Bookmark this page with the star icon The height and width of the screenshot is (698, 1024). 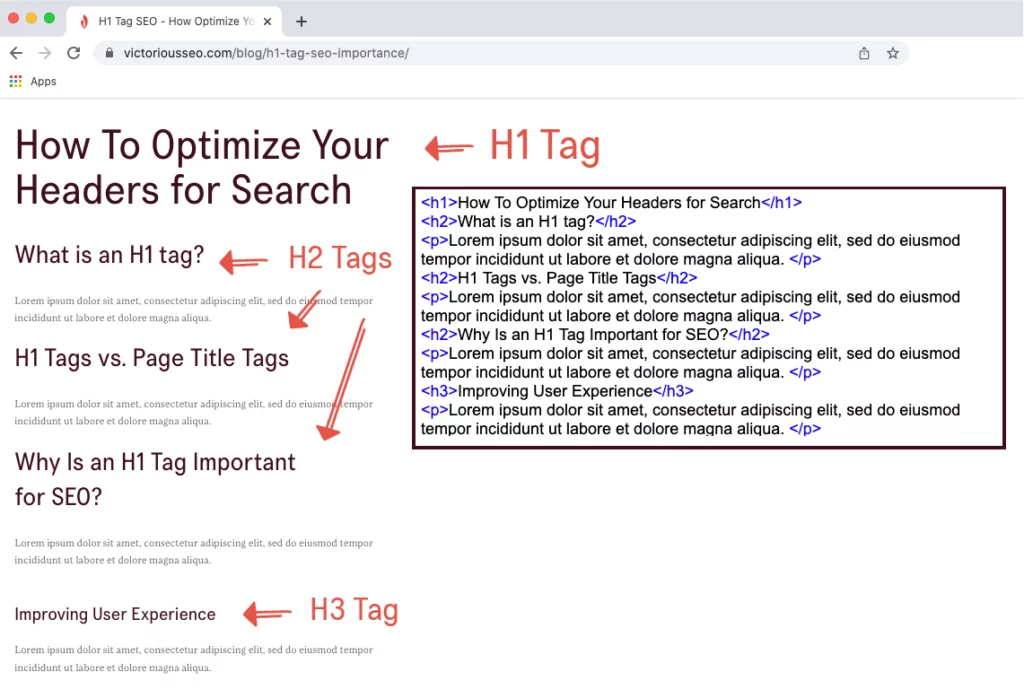coord(892,53)
